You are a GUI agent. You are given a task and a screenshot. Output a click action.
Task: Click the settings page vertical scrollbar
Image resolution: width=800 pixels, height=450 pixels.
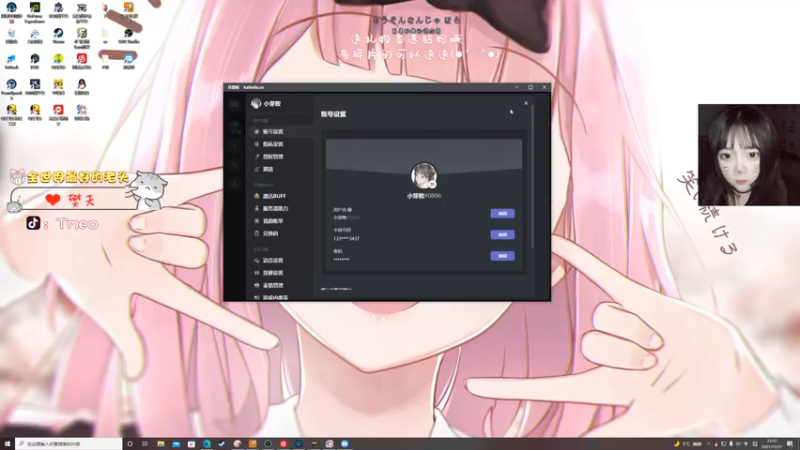point(532,176)
